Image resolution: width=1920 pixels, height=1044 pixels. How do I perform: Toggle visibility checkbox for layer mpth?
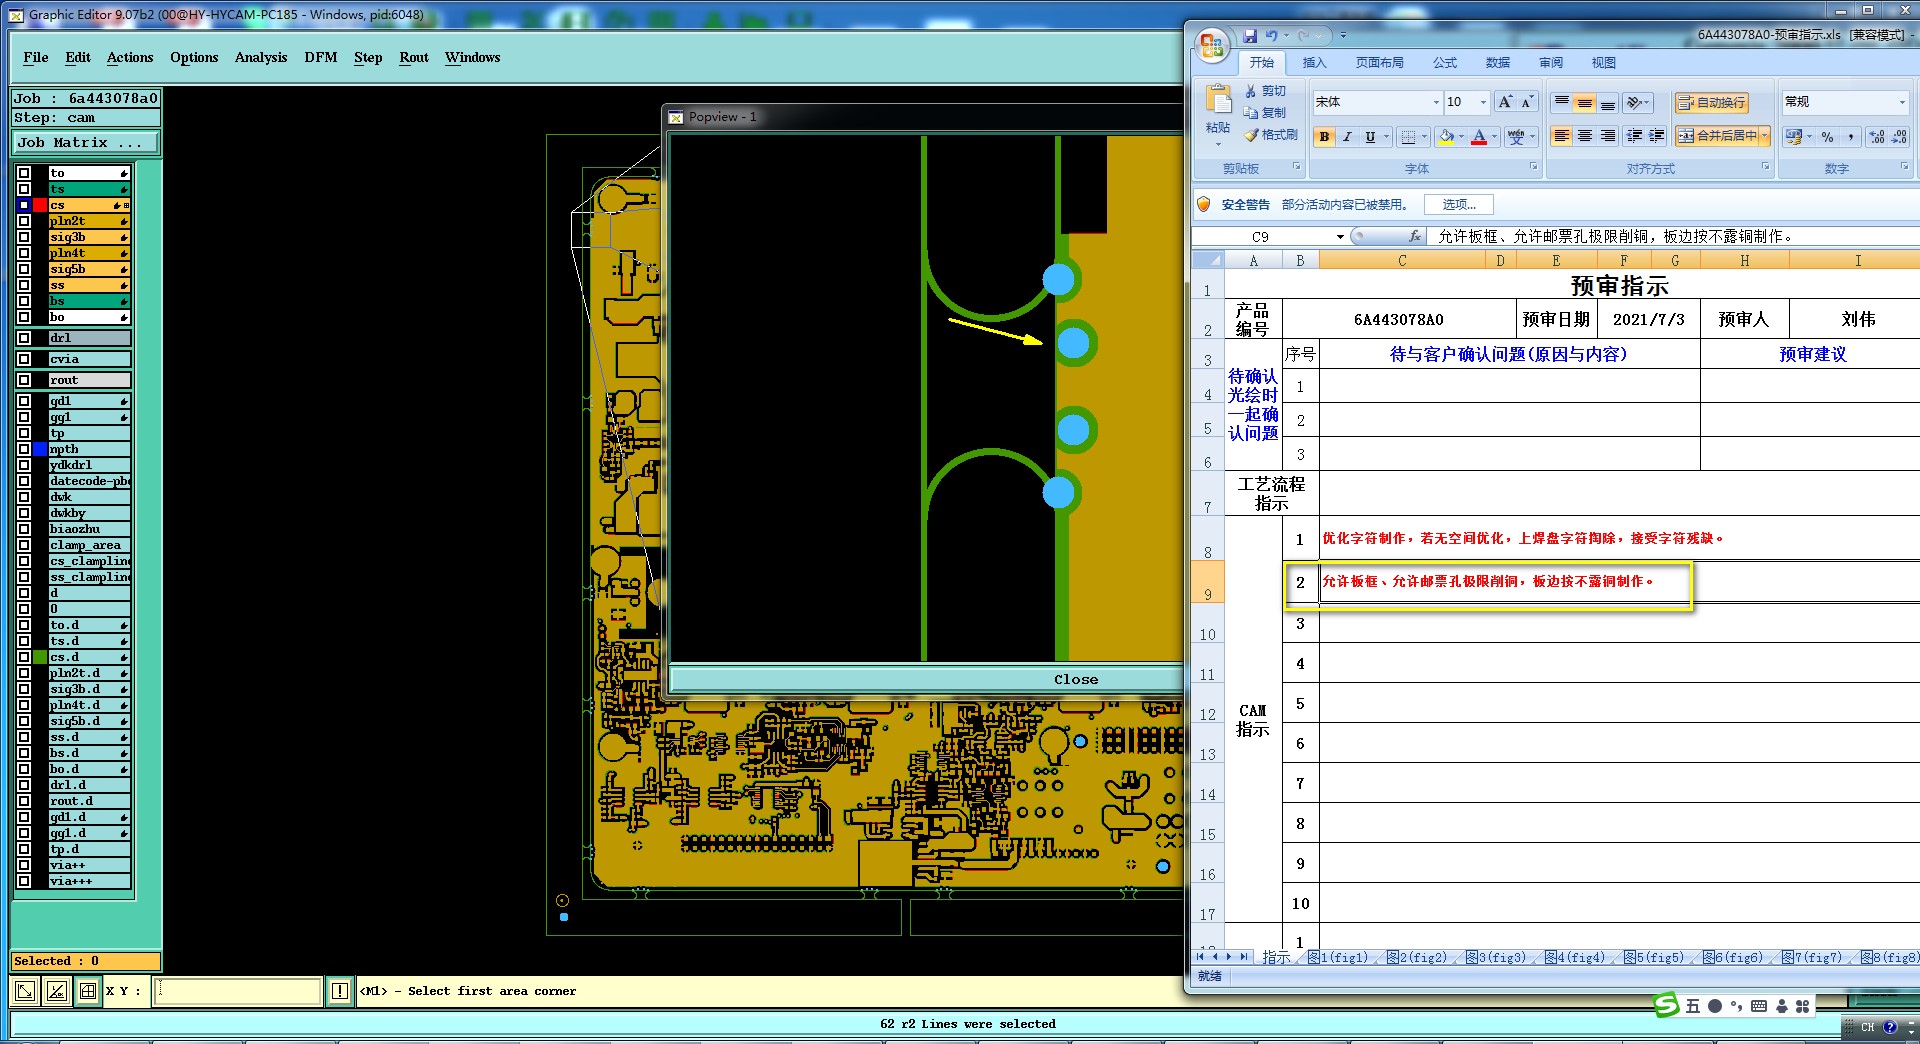coord(24,449)
